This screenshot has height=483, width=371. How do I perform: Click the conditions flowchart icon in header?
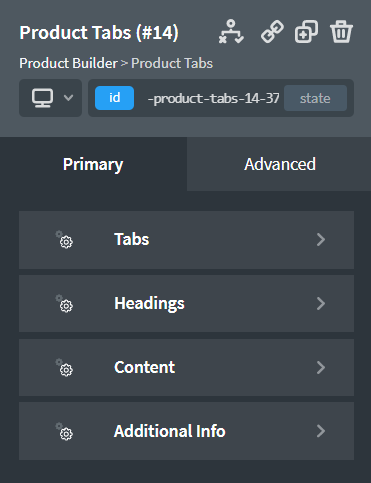pyautogui.click(x=231, y=32)
